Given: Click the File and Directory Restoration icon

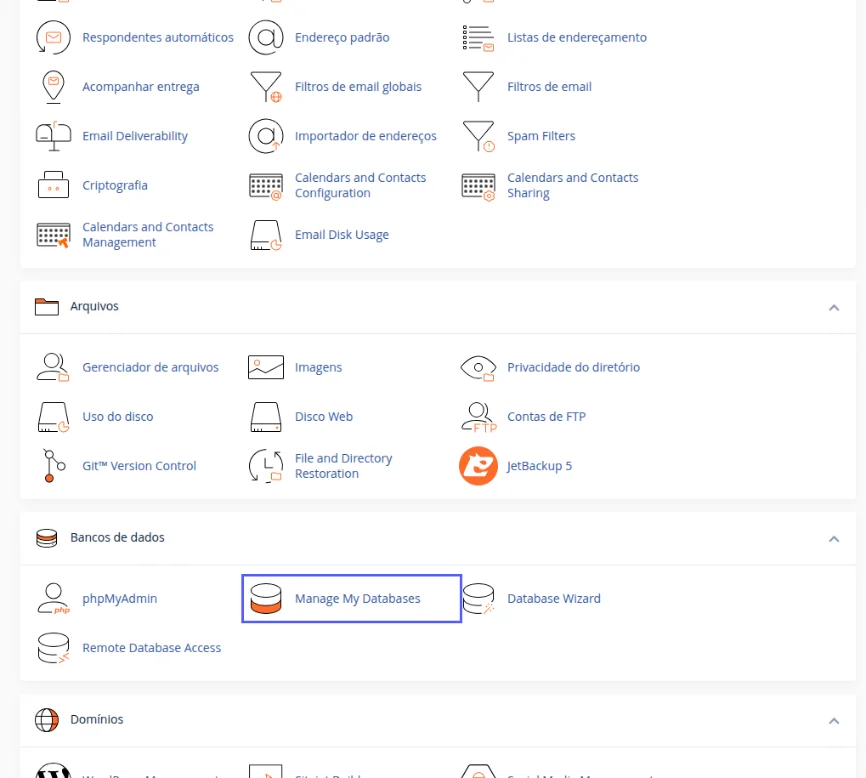Looking at the screenshot, I should coord(266,466).
